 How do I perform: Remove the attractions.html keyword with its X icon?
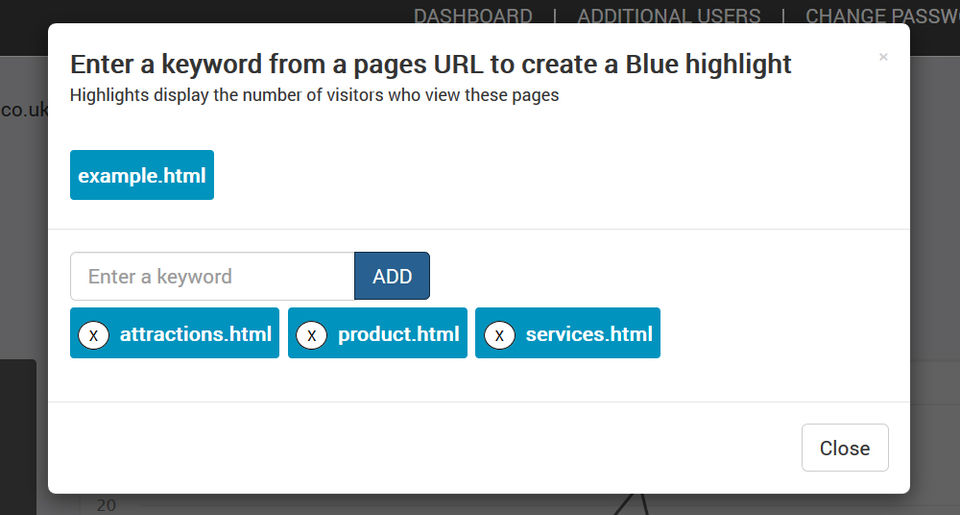(x=94, y=335)
